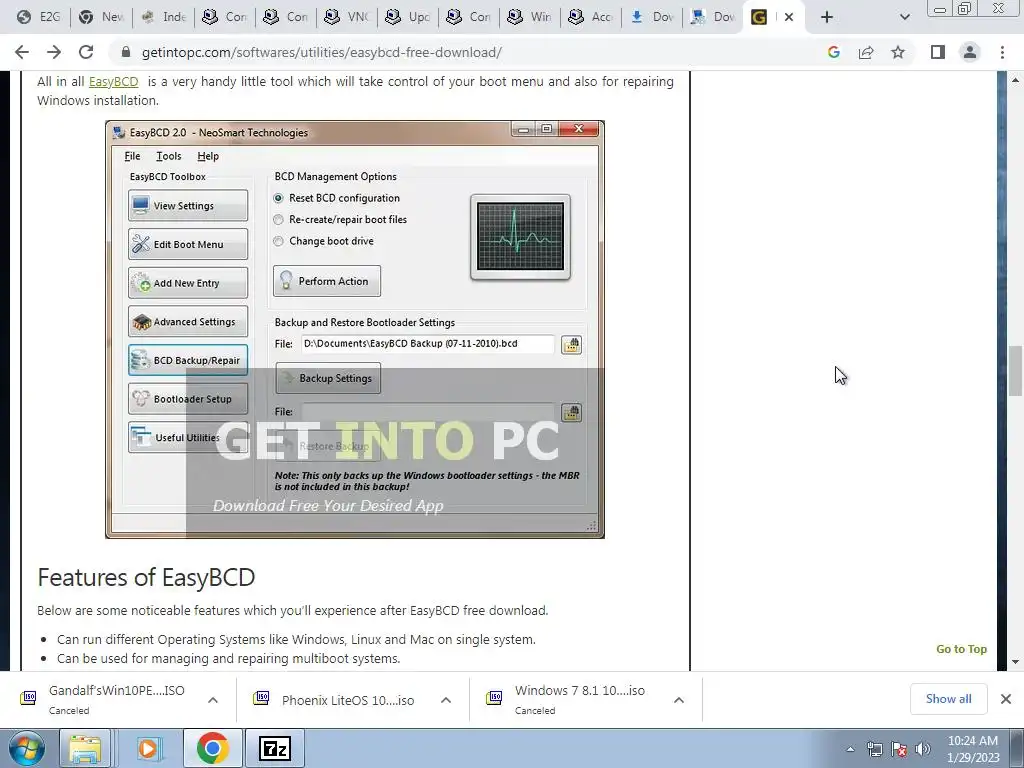
Task: Expand options for the Windows 7 8.1 10 iso download
Action: point(679,700)
